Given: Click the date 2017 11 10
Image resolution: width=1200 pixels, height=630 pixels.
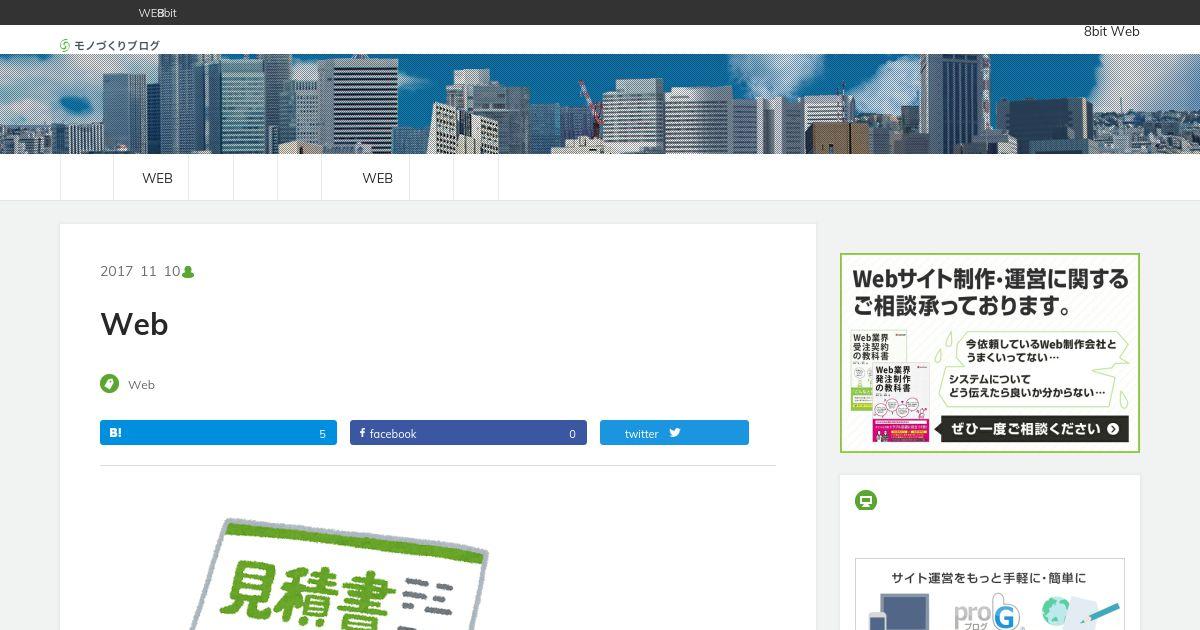Looking at the screenshot, I should tap(140, 271).
